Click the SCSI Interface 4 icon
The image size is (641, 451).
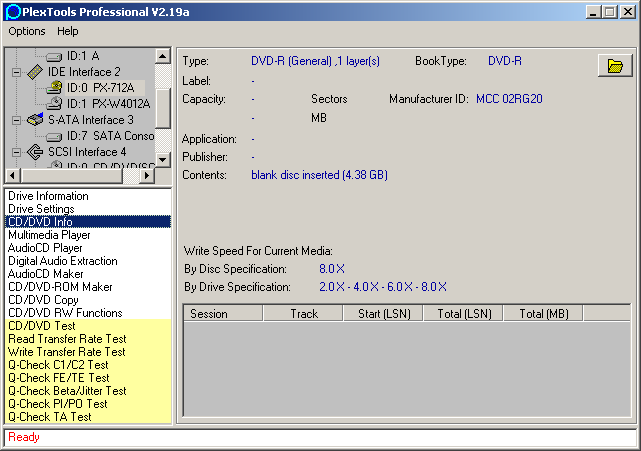pos(35,152)
